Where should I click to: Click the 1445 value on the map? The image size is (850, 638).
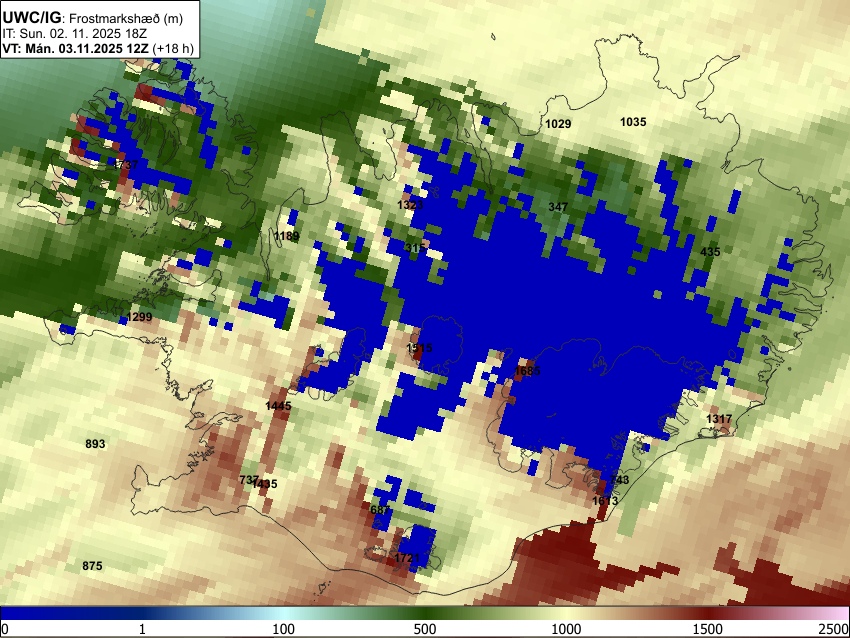[x=279, y=406]
